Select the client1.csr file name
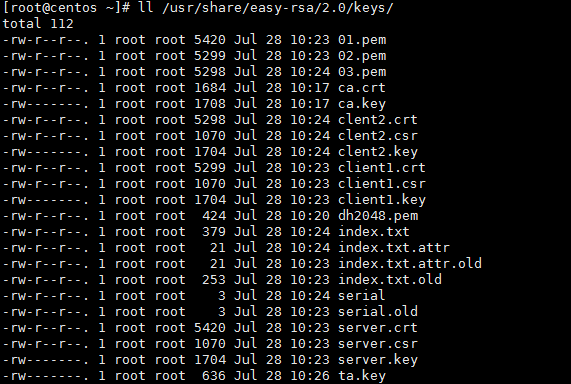 pyautogui.click(x=382, y=184)
